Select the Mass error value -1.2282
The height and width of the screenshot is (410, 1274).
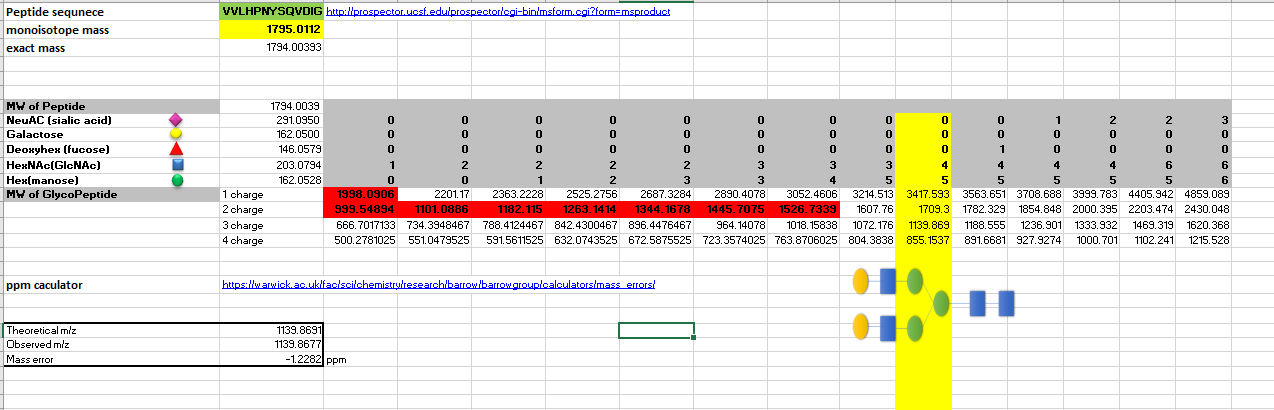point(271,357)
